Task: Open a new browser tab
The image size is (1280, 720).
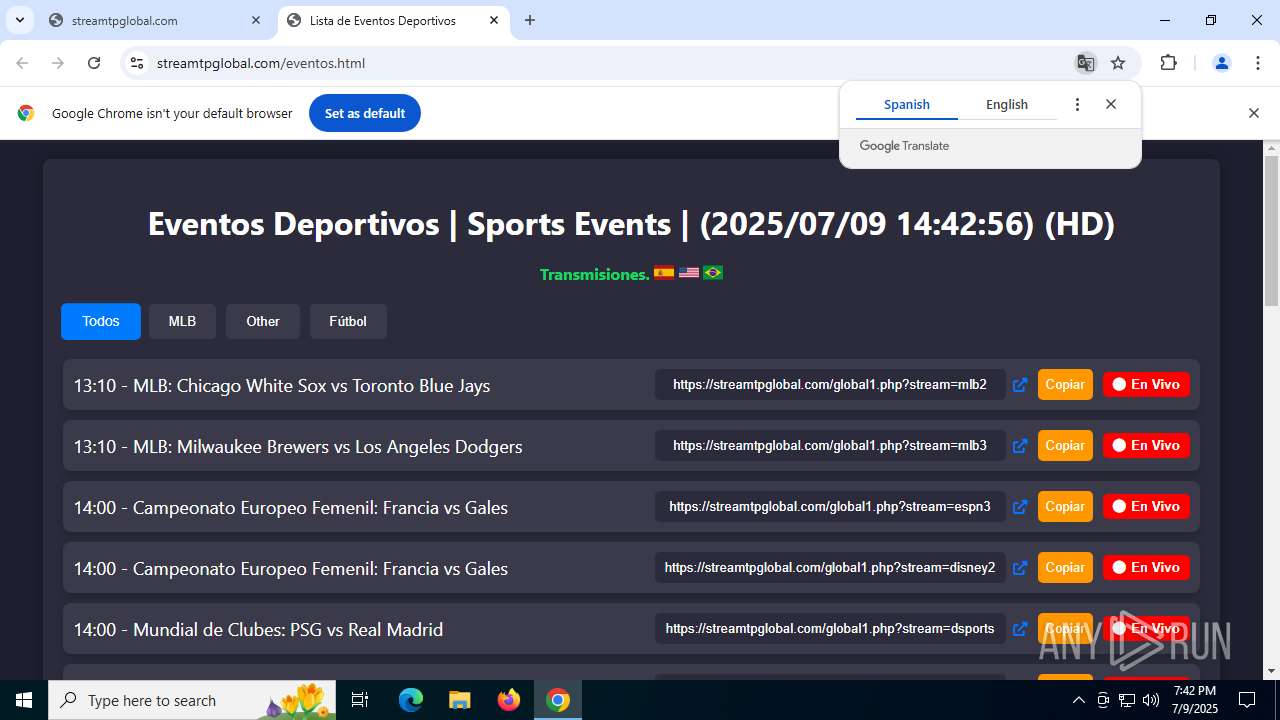Action: [x=530, y=20]
